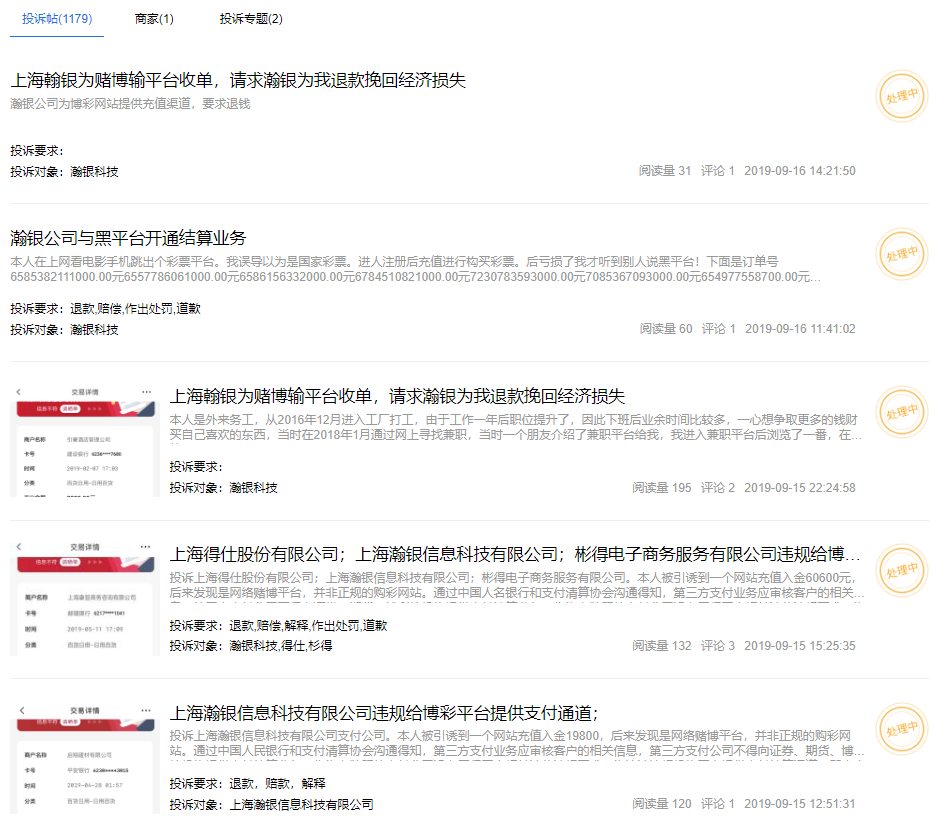Click 投诉要求：退款,赔偿,解释,作出处罚,道歉
Screen dimensions: 952x834
pyautogui.click(x=278, y=625)
